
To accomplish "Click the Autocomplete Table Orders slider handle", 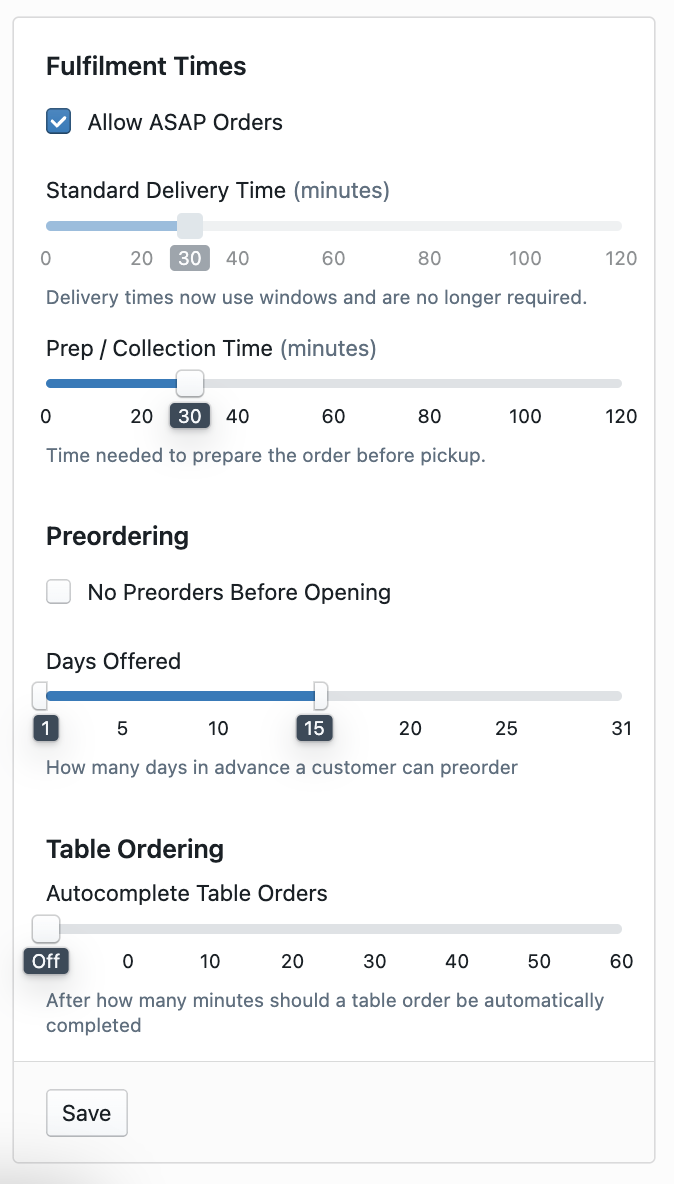I will [x=46, y=929].
